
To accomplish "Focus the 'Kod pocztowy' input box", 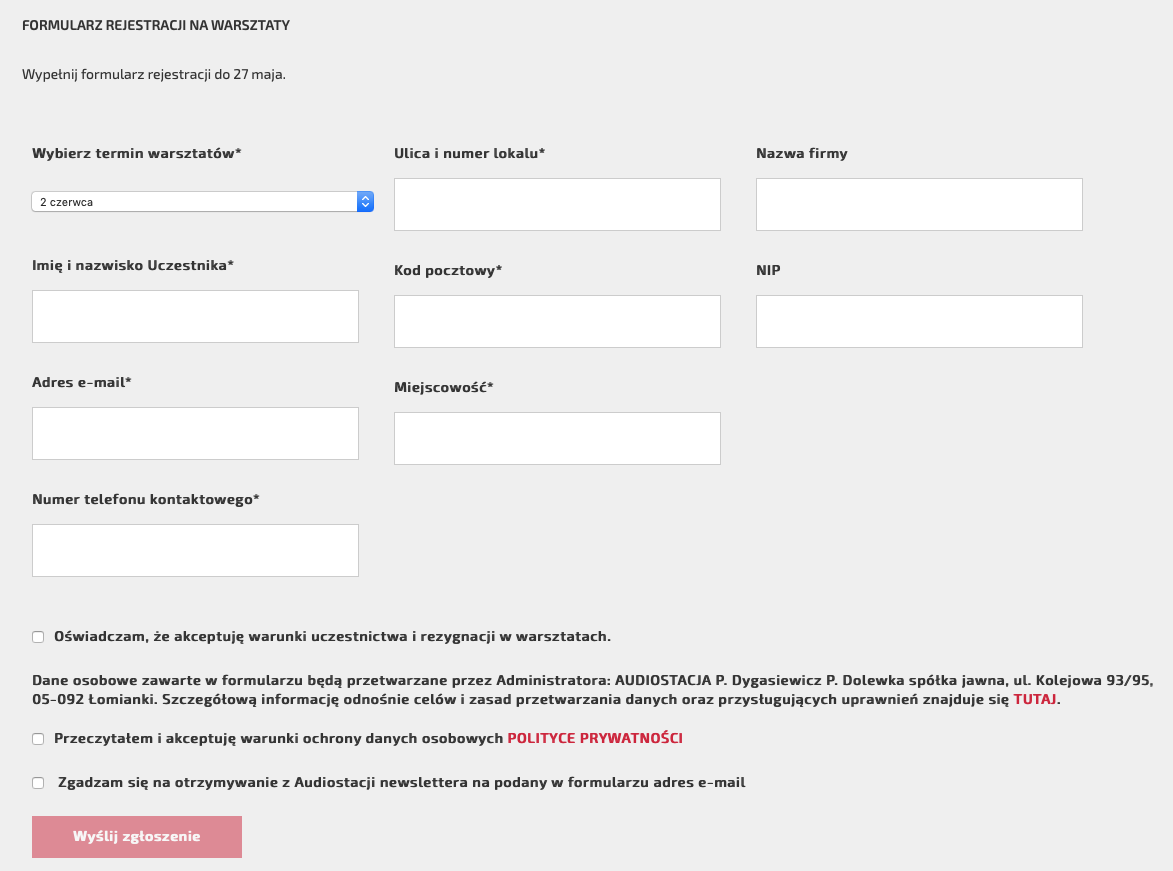I will tap(557, 322).
